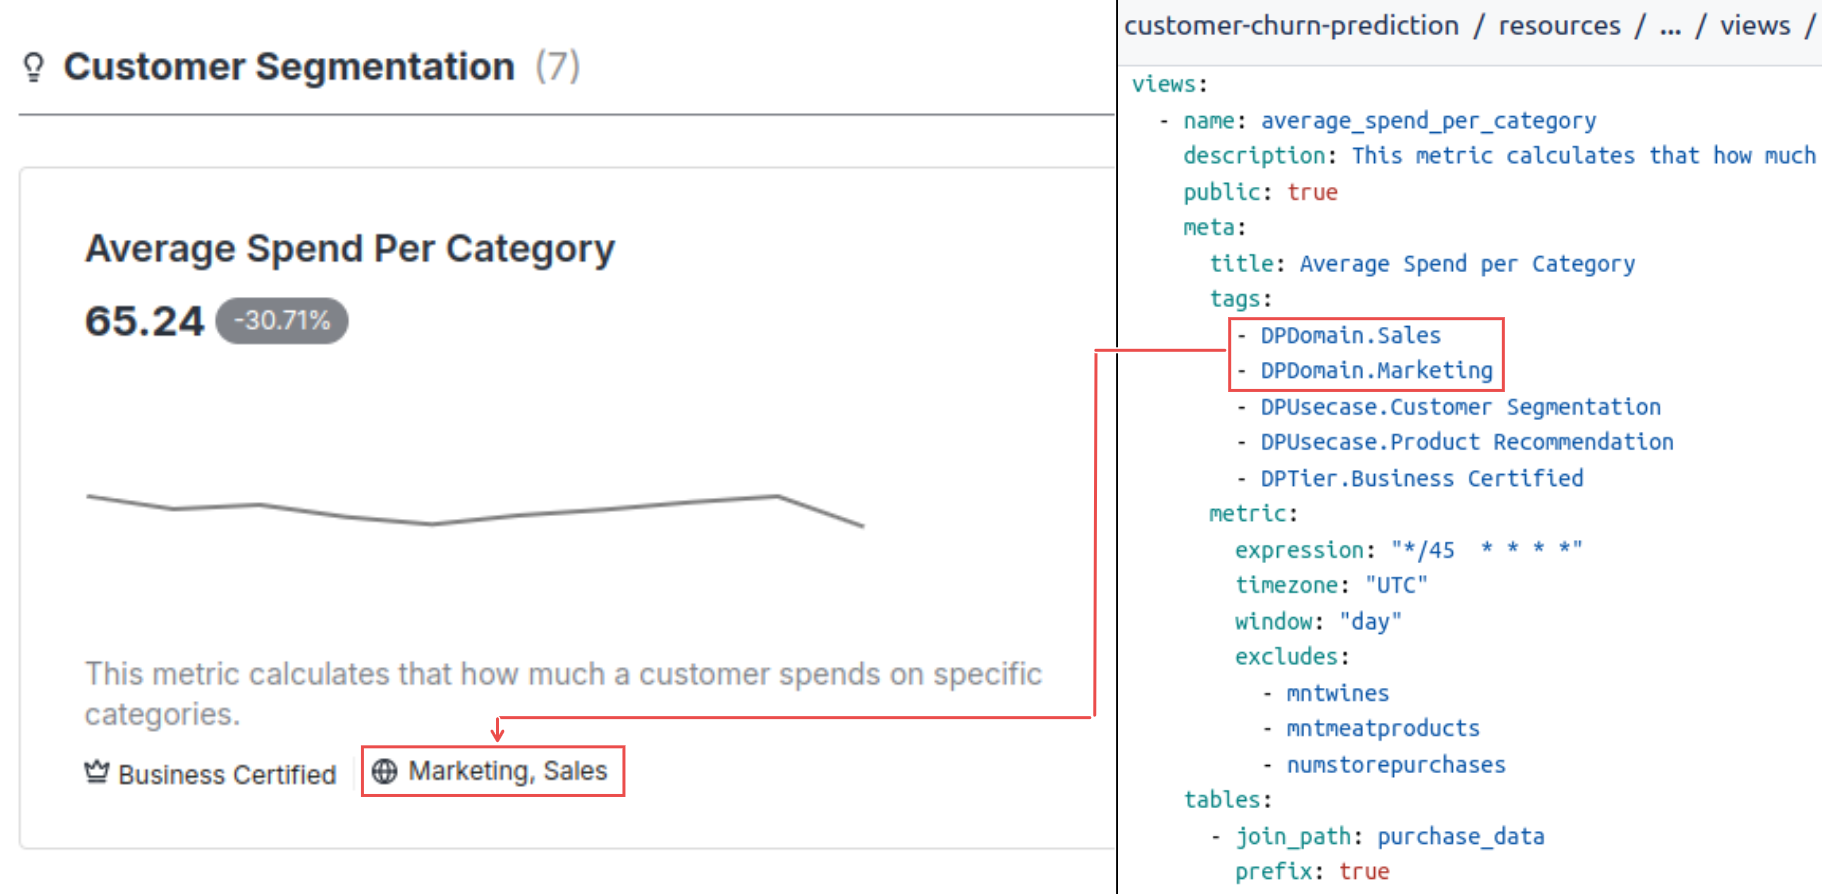
Task: Click title Average Spend per Category line
Action: [1422, 264]
